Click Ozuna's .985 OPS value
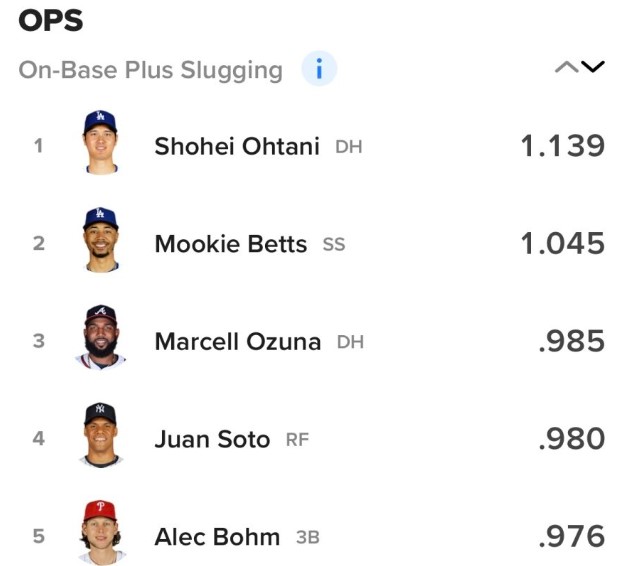This screenshot has width=625, height=566. (x=572, y=341)
